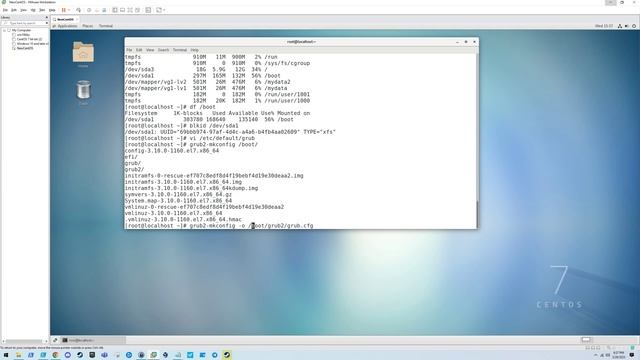Open Chrome from the Windows taskbar
The width and height of the screenshot is (640, 360).
(55, 355)
